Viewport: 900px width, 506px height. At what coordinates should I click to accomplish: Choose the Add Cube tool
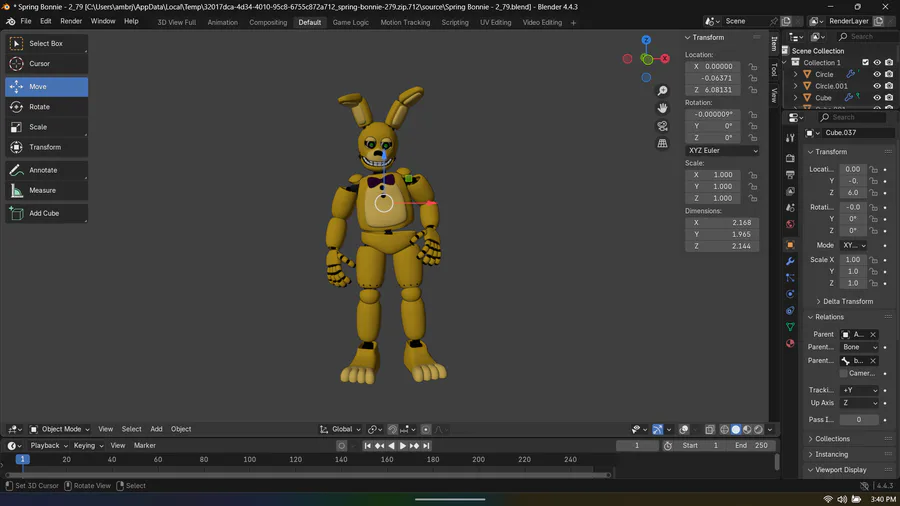[46, 213]
